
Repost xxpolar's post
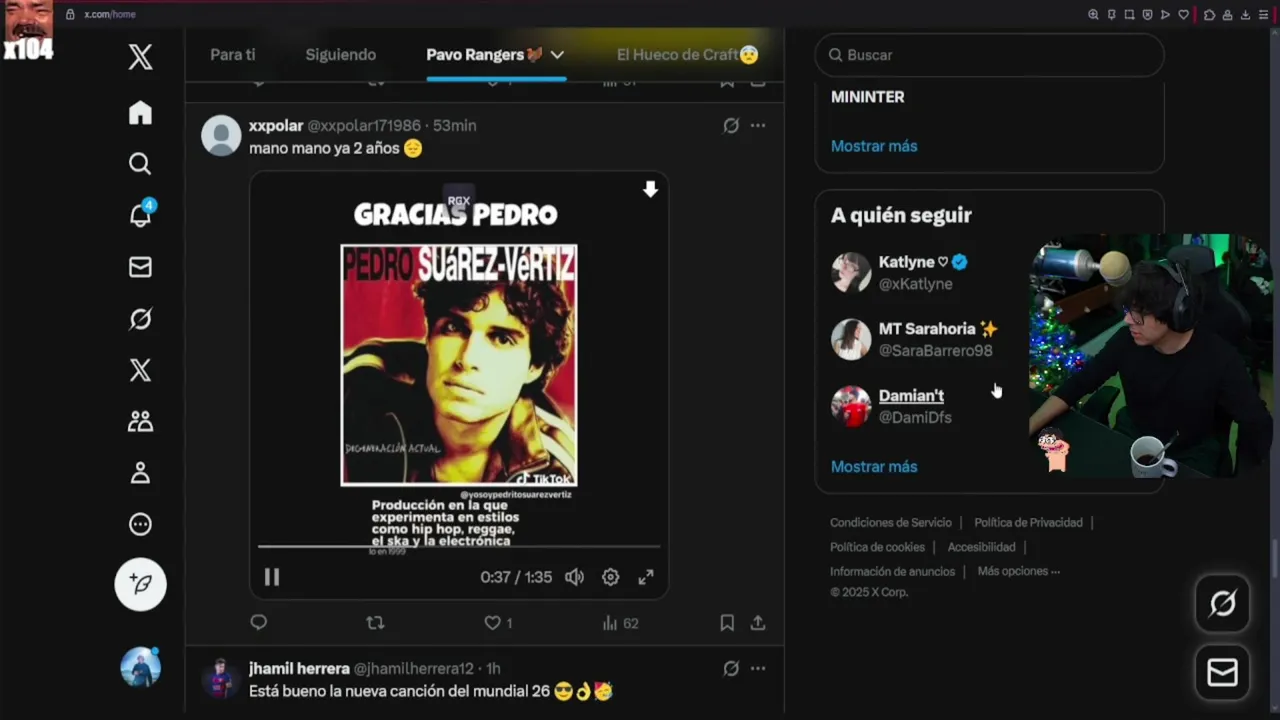[375, 623]
